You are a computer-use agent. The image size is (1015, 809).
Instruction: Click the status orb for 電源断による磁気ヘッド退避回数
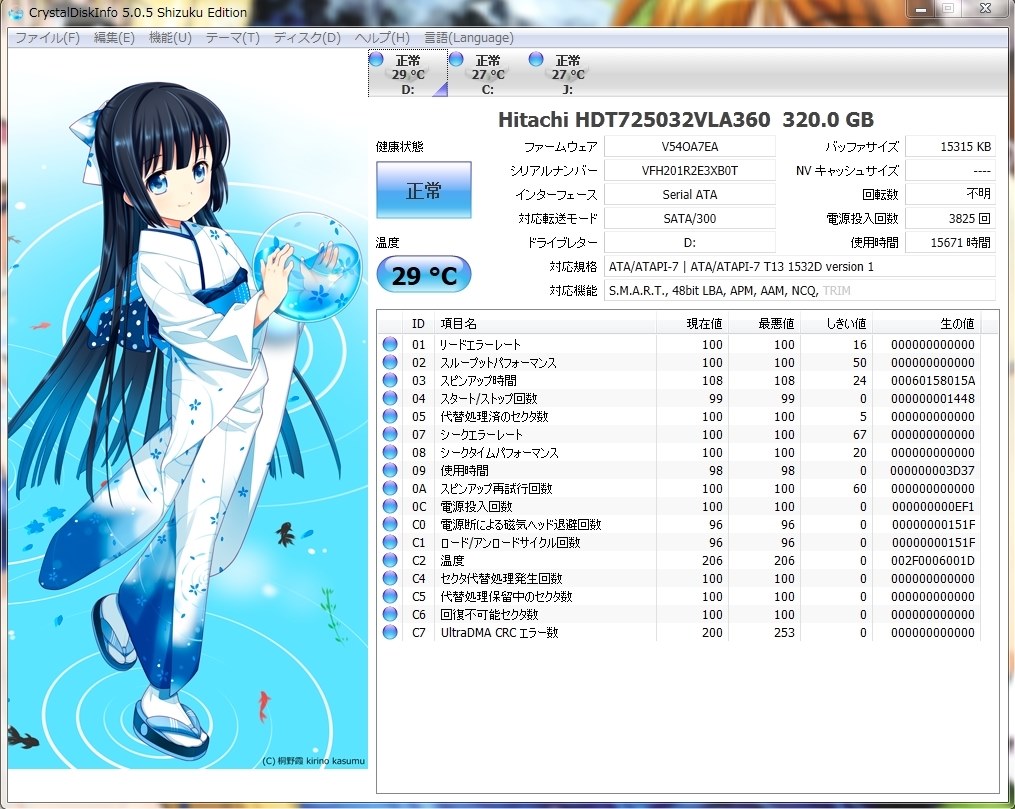click(x=390, y=524)
